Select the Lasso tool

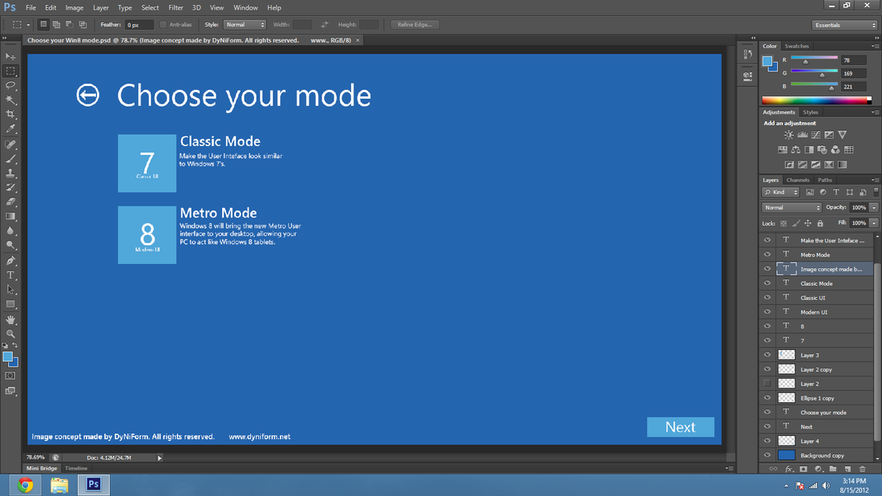tap(11, 85)
